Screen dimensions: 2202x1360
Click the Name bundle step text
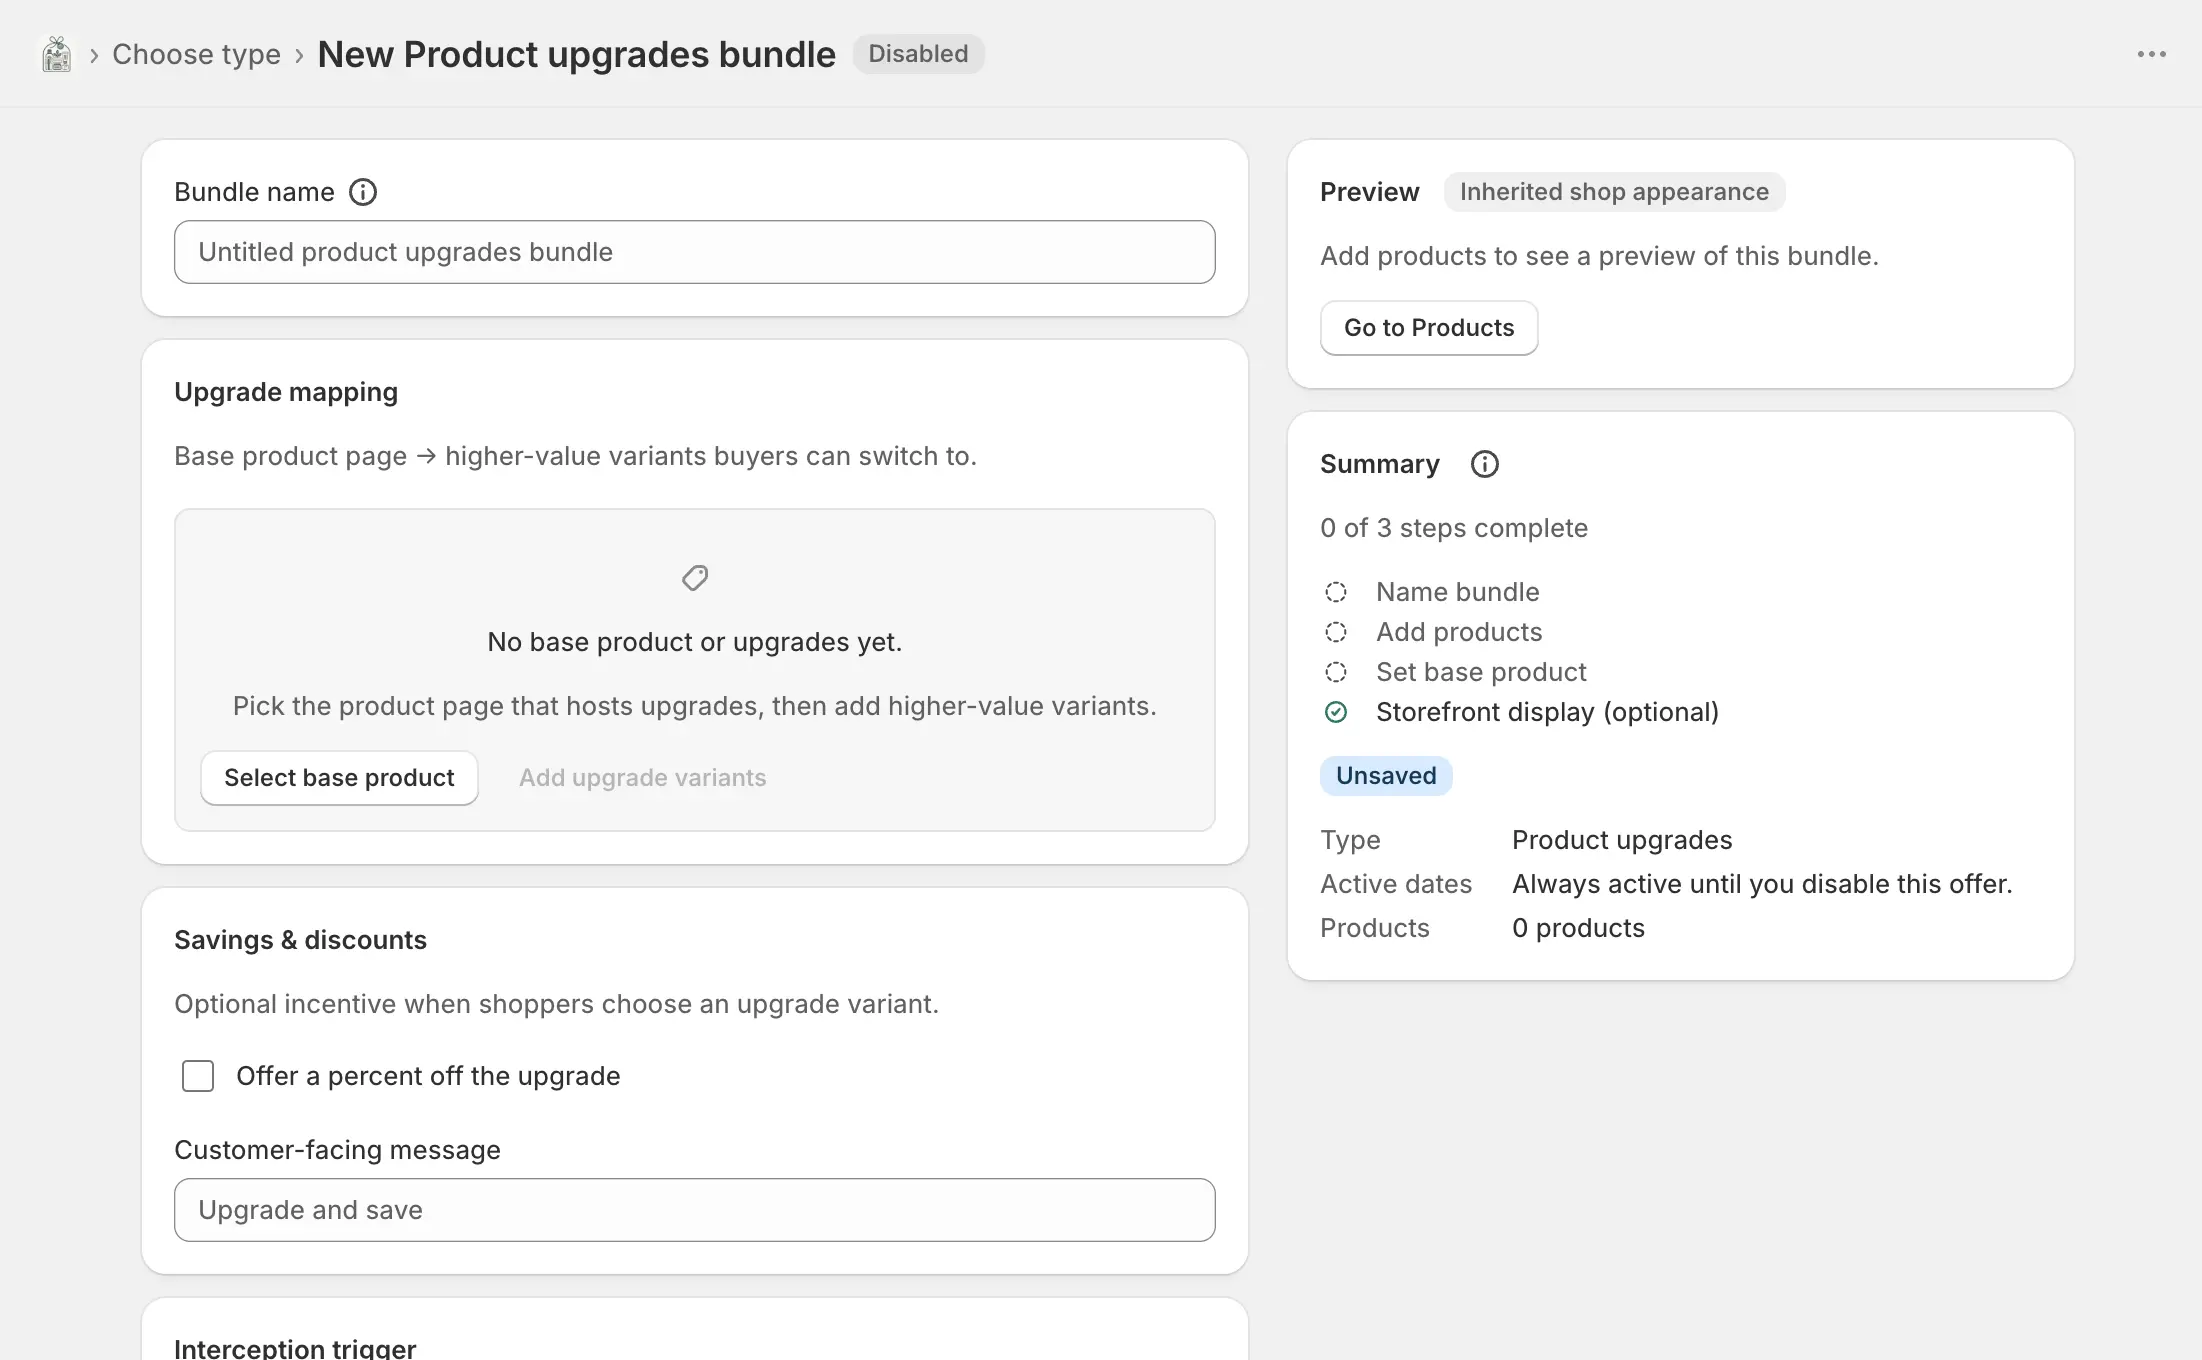1457,592
